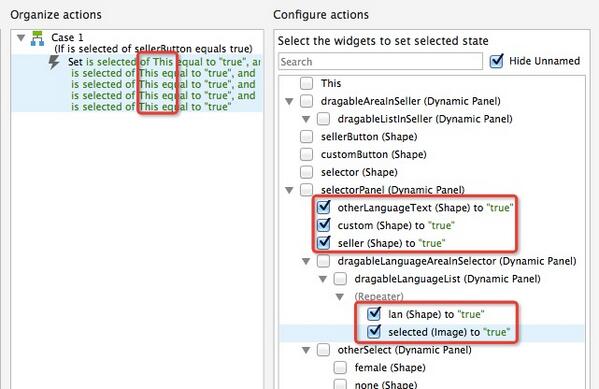Select the selector (Shape) label
The image size is (599, 389).
point(359,172)
